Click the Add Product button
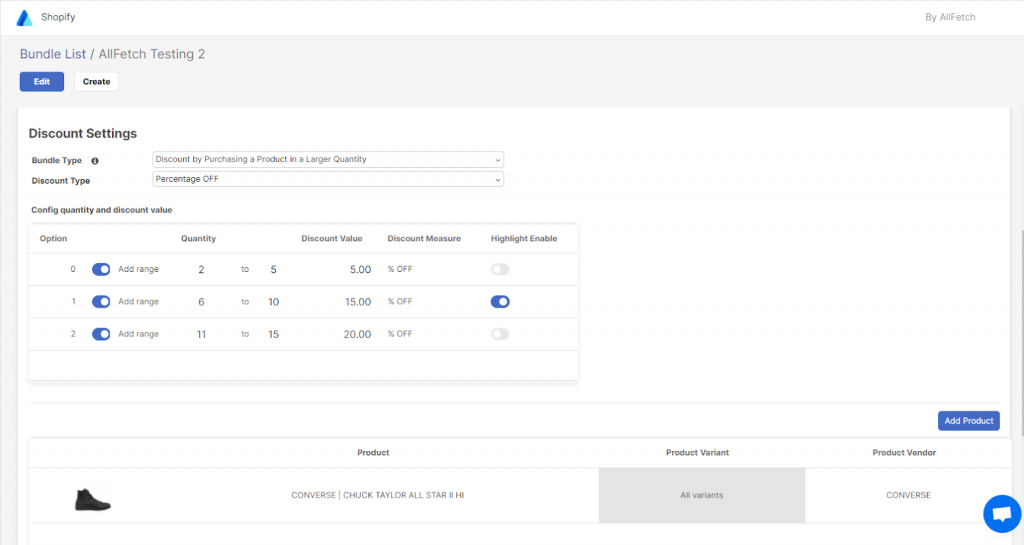Screen dimensions: 1024x545 (x=968, y=421)
